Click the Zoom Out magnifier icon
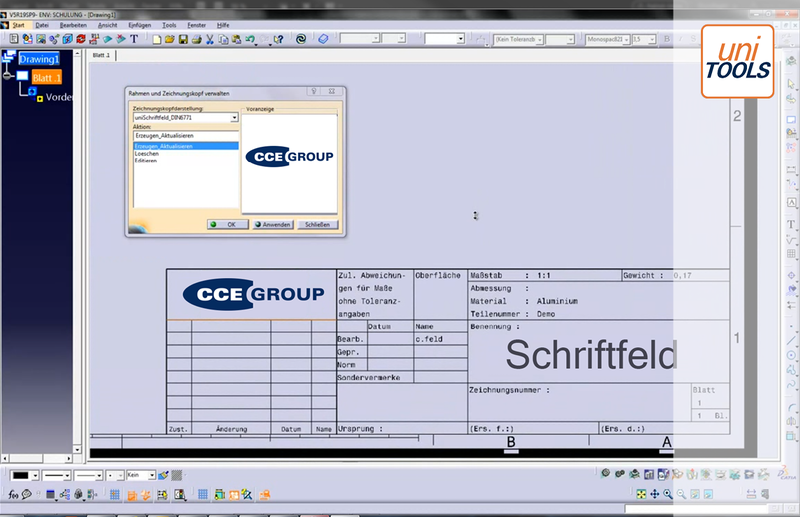 tap(681, 494)
